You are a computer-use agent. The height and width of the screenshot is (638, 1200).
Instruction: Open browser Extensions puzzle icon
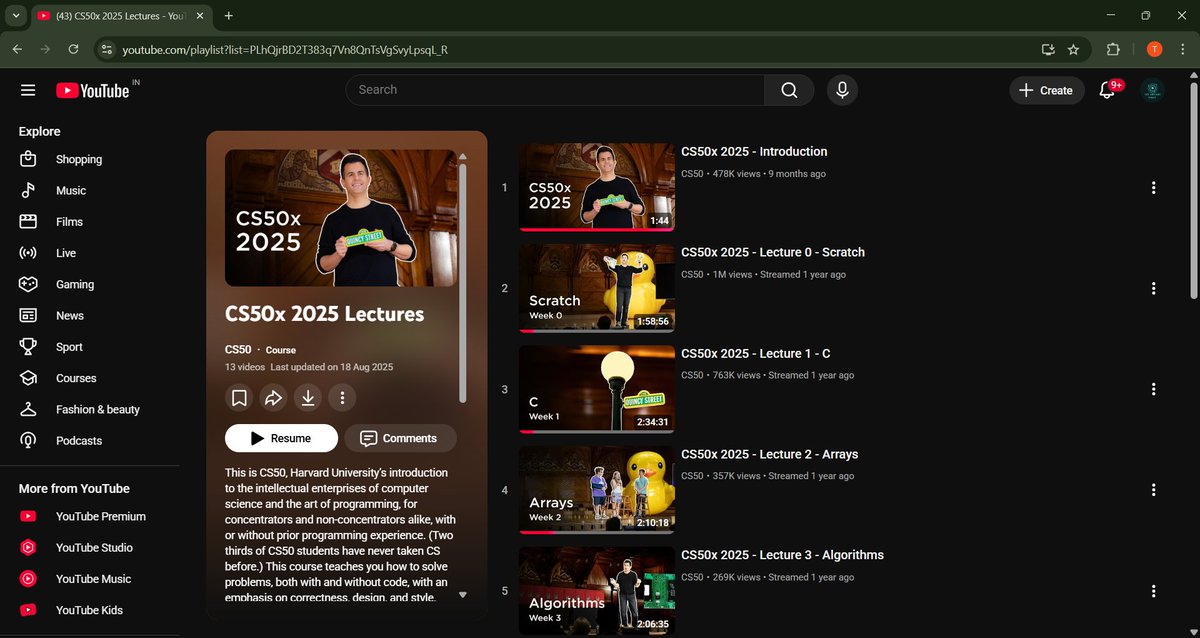coord(1113,49)
